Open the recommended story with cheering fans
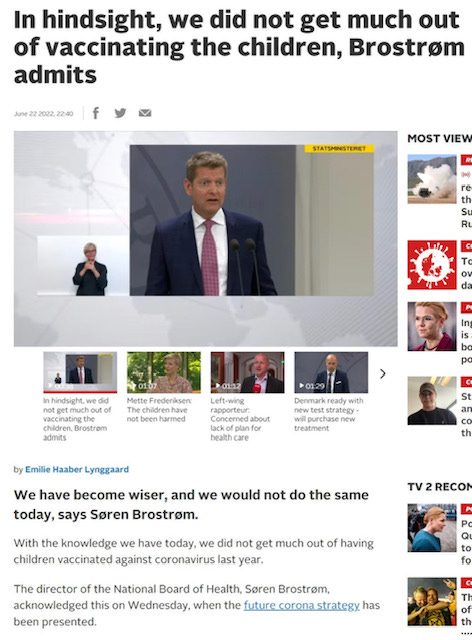The image size is (472, 640). tap(432, 602)
